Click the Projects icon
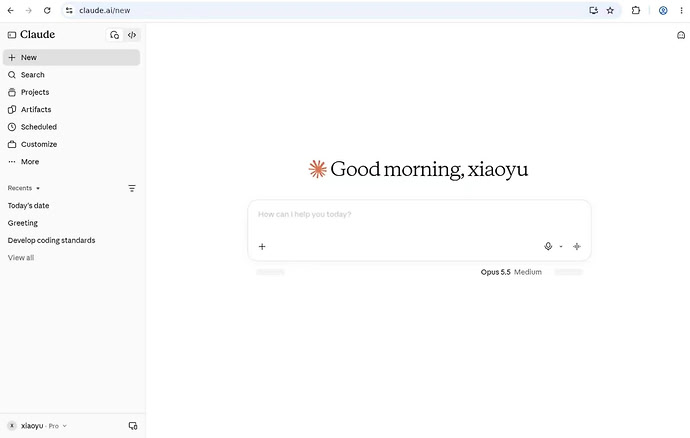The image size is (690, 438). pyautogui.click(x=12, y=92)
